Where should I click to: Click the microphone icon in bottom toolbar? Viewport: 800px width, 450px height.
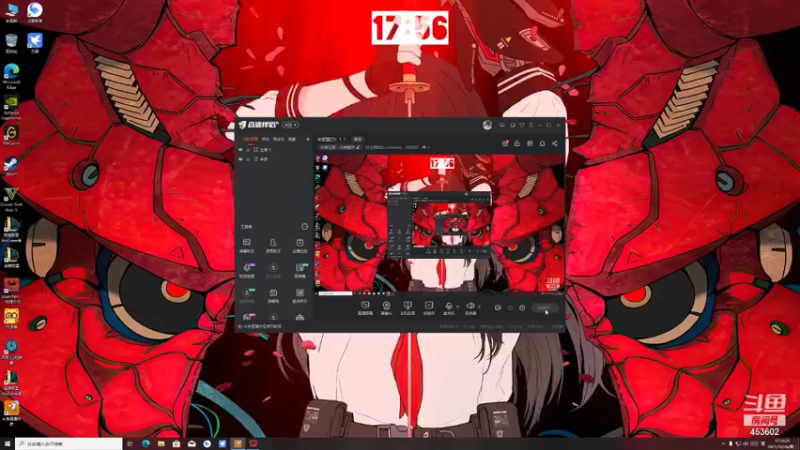click(x=449, y=307)
